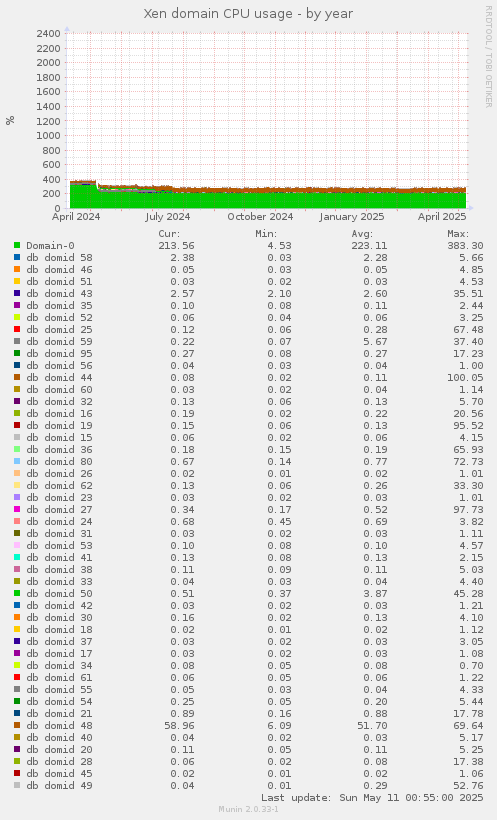Click the 2400 y-axis label
Image resolution: width=497 pixels, height=820 pixels.
(x=49, y=33)
